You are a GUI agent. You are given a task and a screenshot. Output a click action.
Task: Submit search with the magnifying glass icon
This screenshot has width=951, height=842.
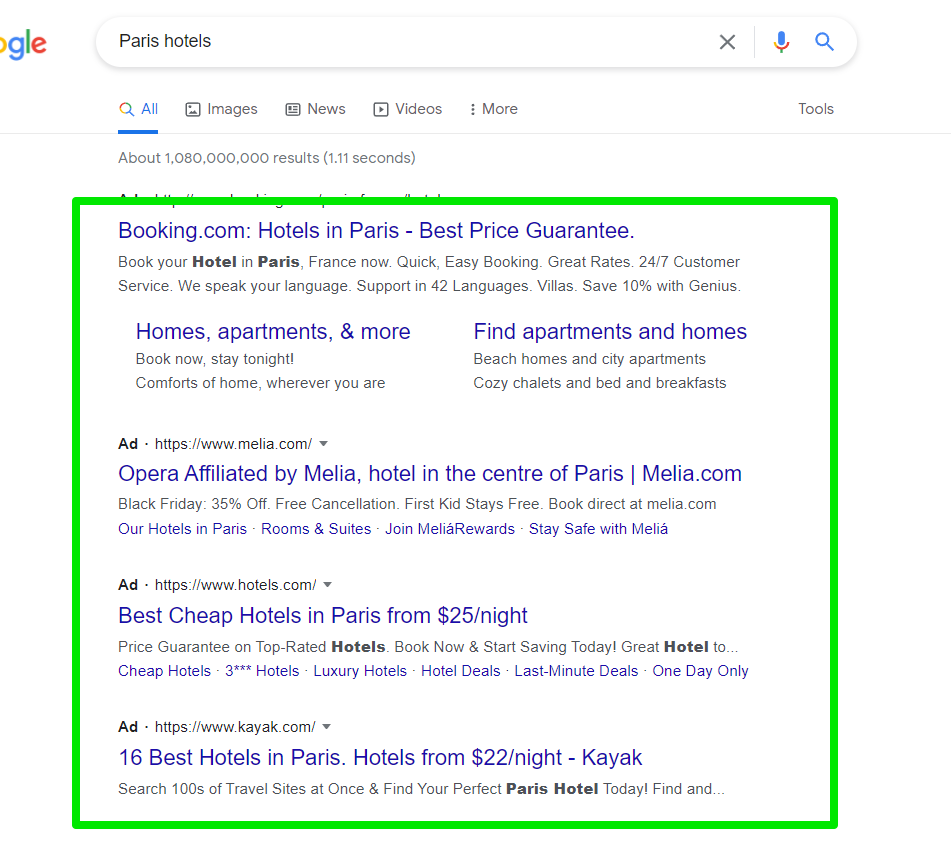tap(824, 42)
